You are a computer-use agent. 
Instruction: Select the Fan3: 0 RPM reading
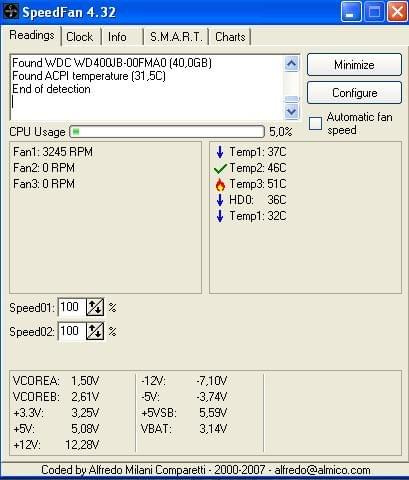coord(44,184)
